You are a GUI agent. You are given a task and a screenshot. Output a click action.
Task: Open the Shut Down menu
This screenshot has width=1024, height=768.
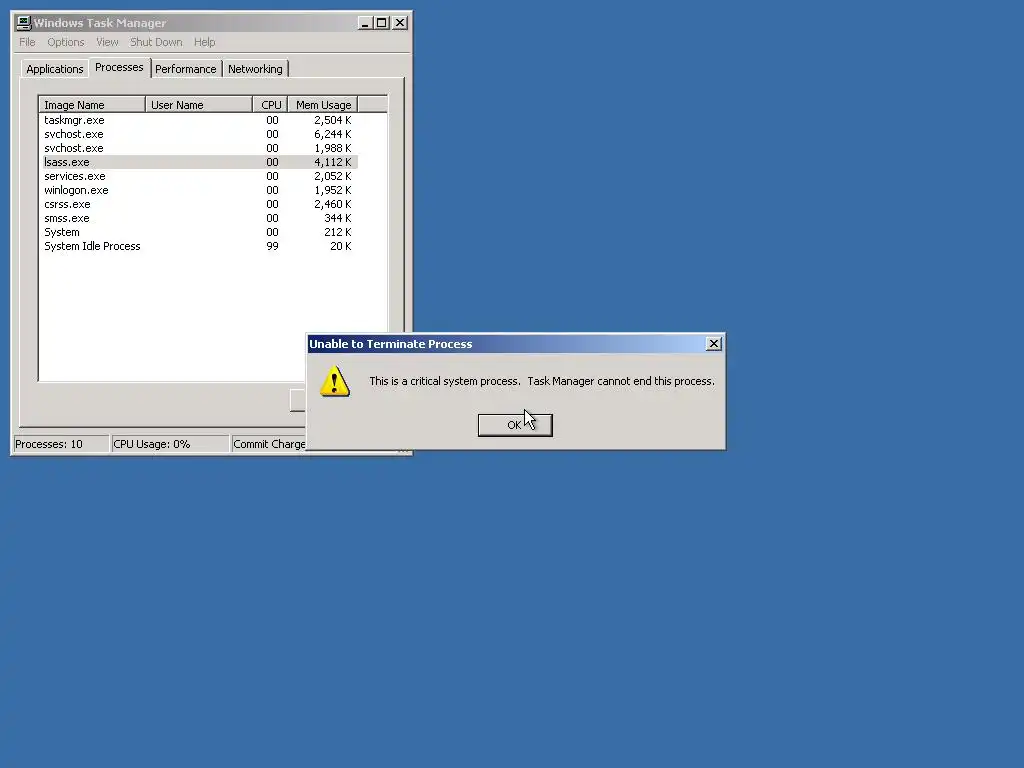pyautogui.click(x=156, y=42)
